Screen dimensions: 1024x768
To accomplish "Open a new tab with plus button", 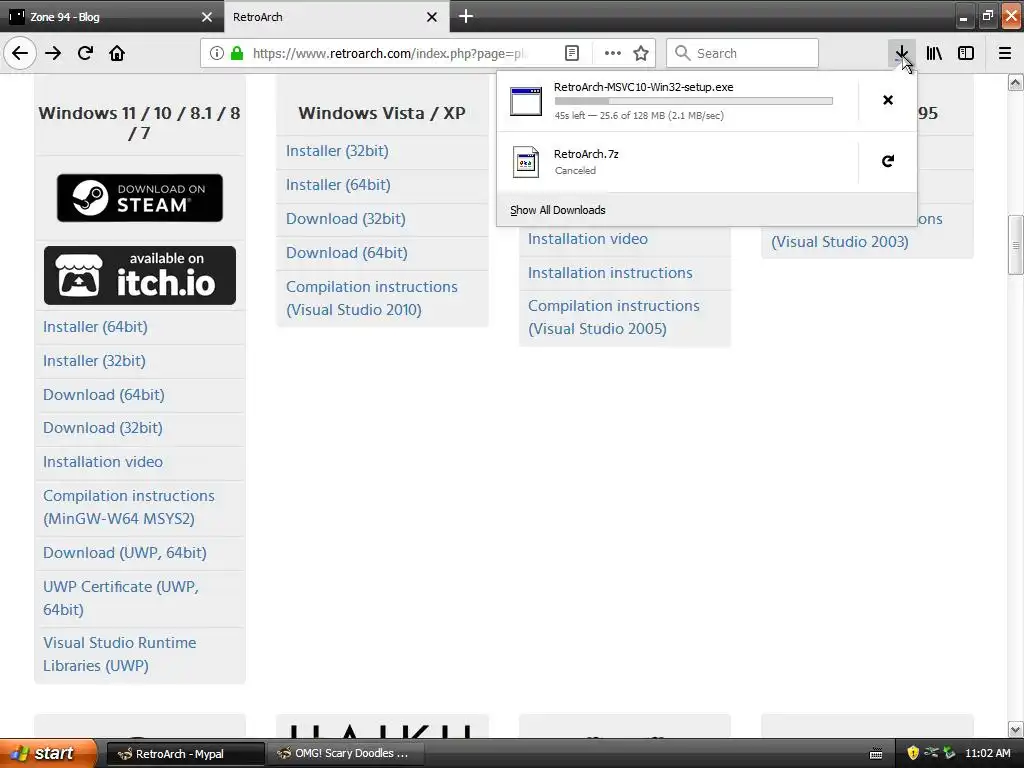I will tap(466, 16).
